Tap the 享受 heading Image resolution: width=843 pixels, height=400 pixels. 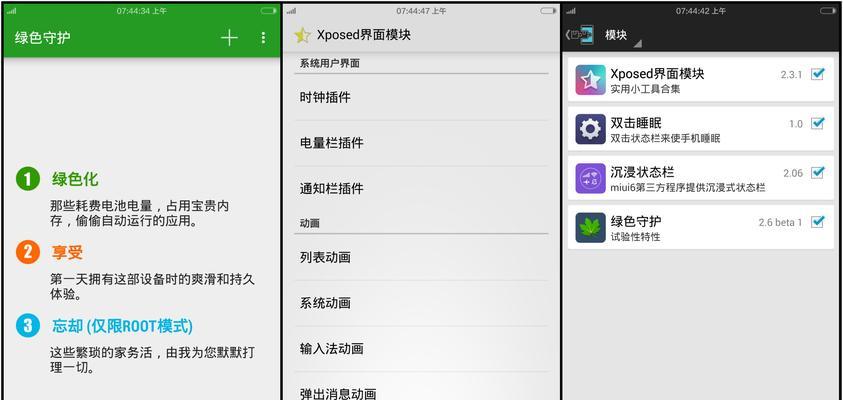coord(67,252)
